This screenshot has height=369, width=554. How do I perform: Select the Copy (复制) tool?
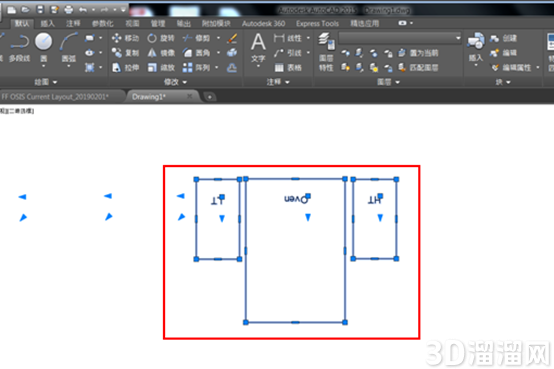point(125,53)
